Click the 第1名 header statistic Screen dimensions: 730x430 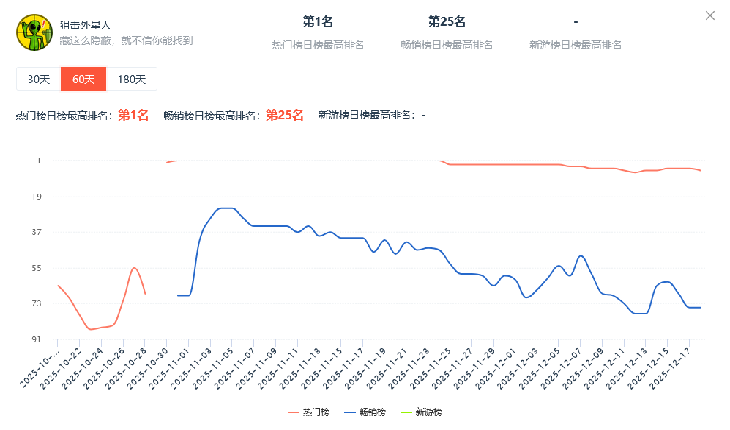317,21
